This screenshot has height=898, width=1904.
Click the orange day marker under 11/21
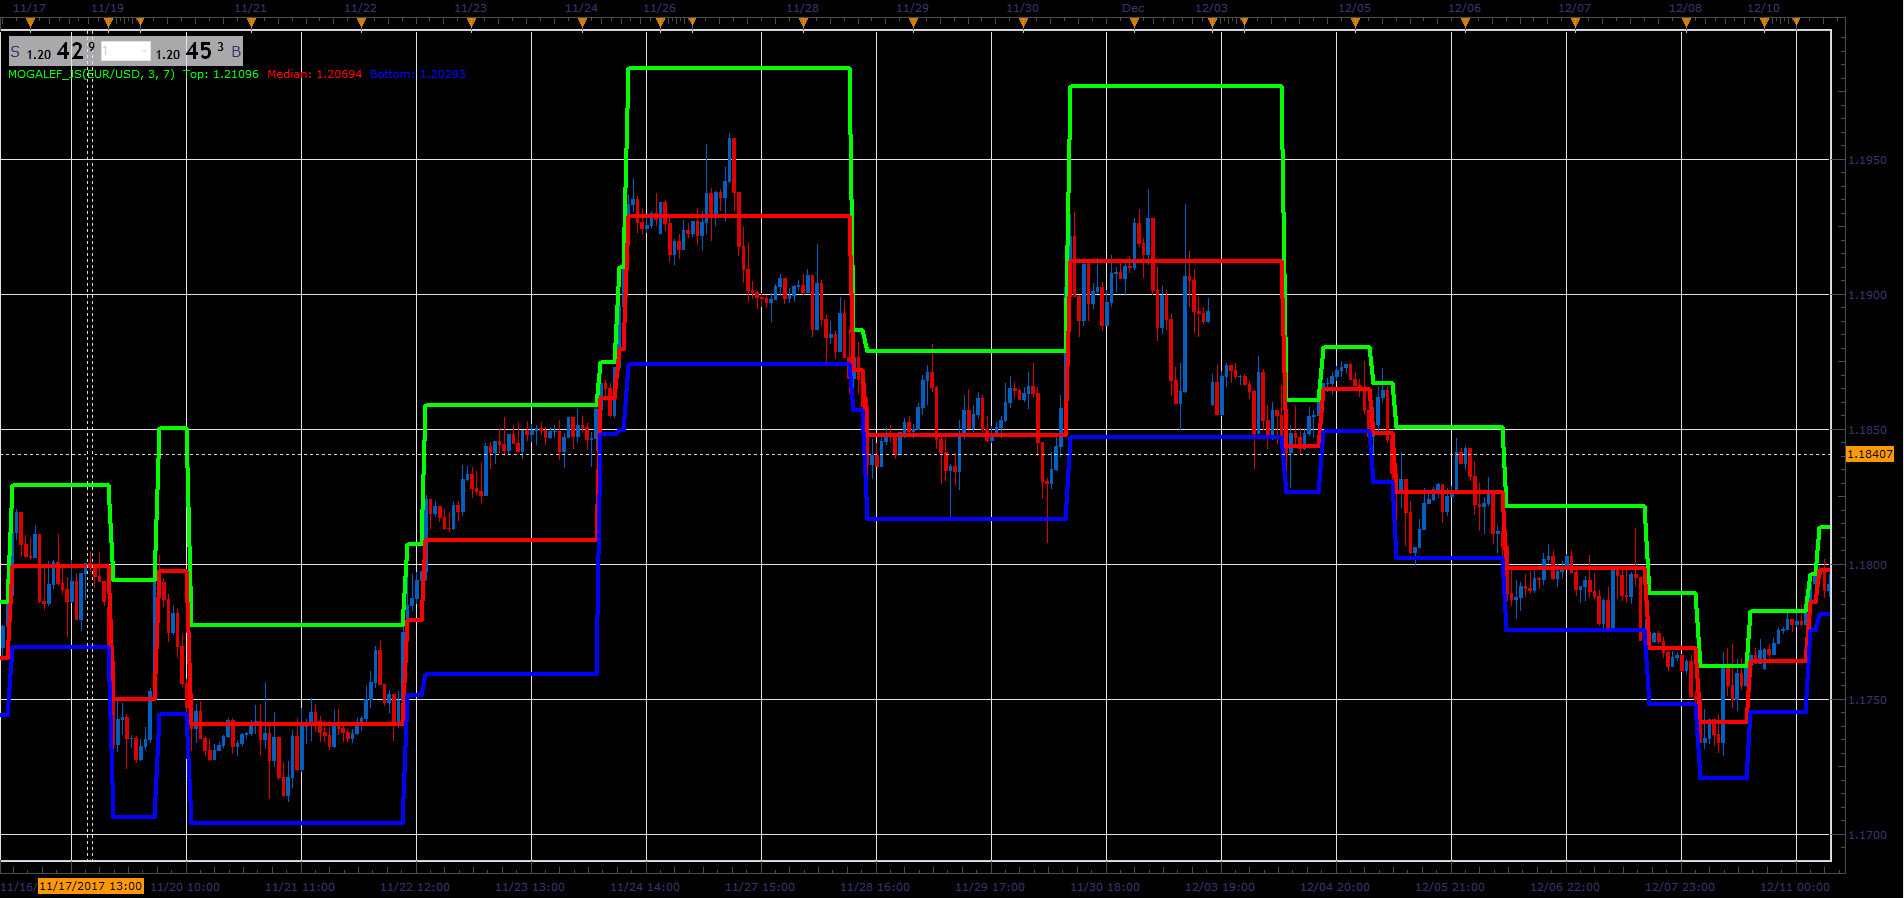coord(251,22)
